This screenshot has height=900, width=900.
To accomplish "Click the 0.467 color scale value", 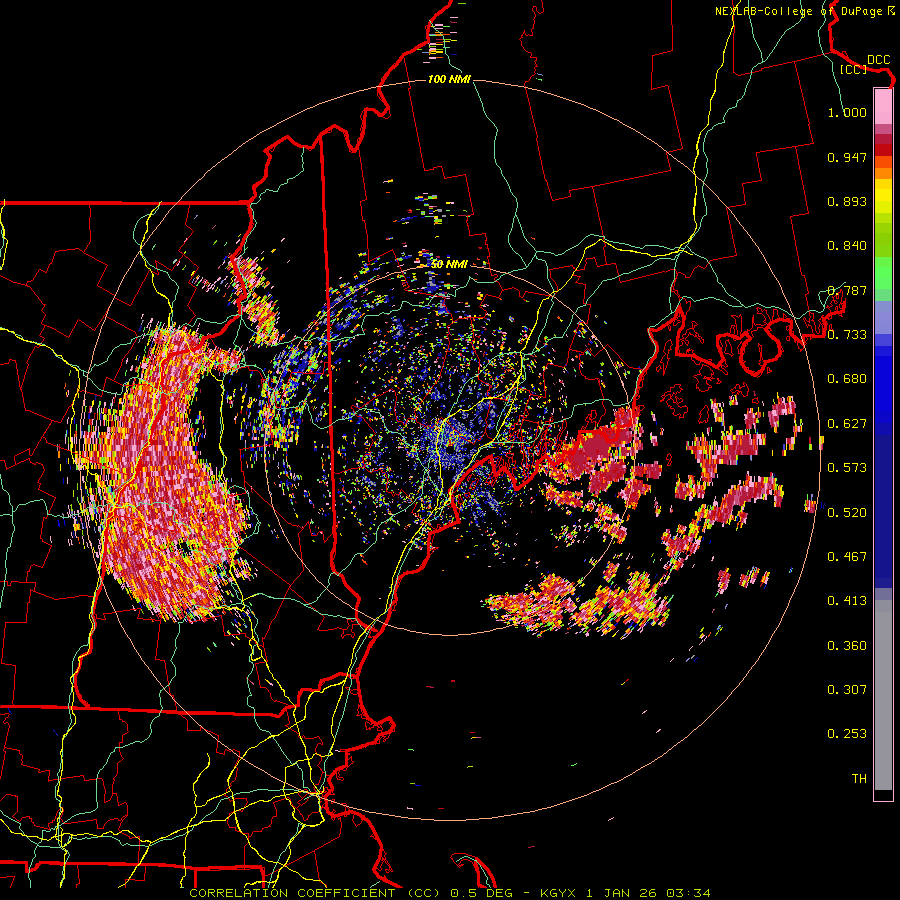I will (x=847, y=557).
